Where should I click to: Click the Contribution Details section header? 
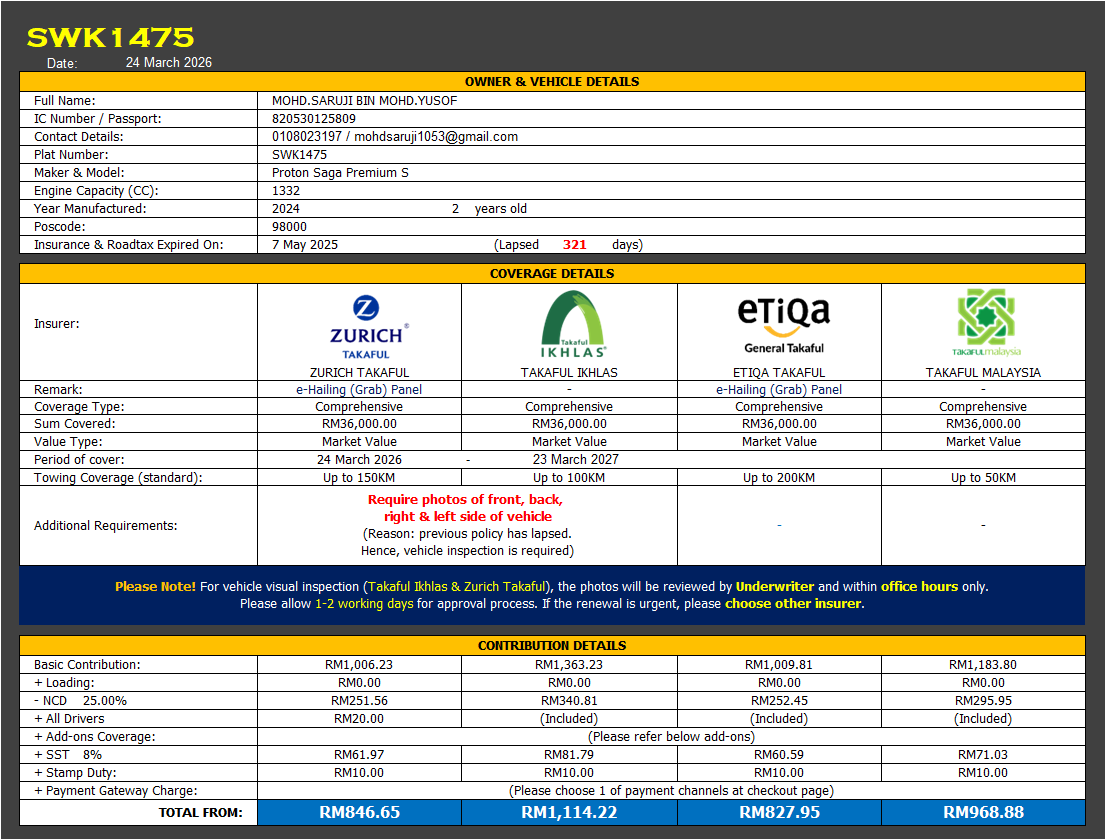pyautogui.click(x=552, y=646)
